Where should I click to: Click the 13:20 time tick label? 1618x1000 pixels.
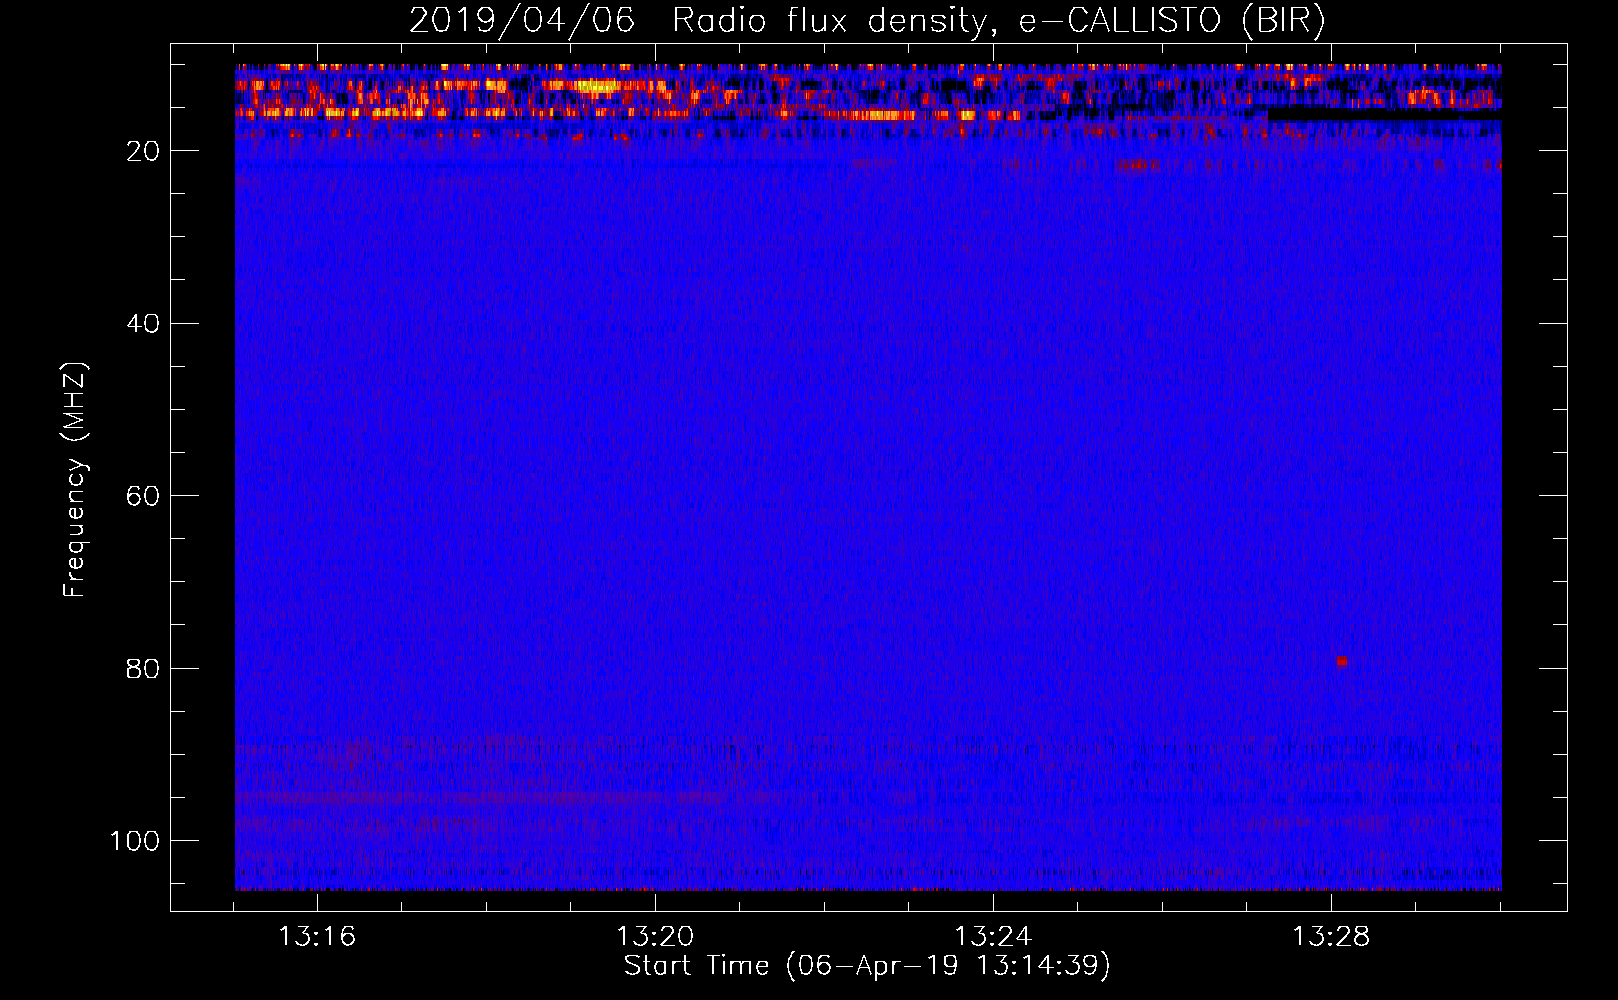tap(655, 937)
